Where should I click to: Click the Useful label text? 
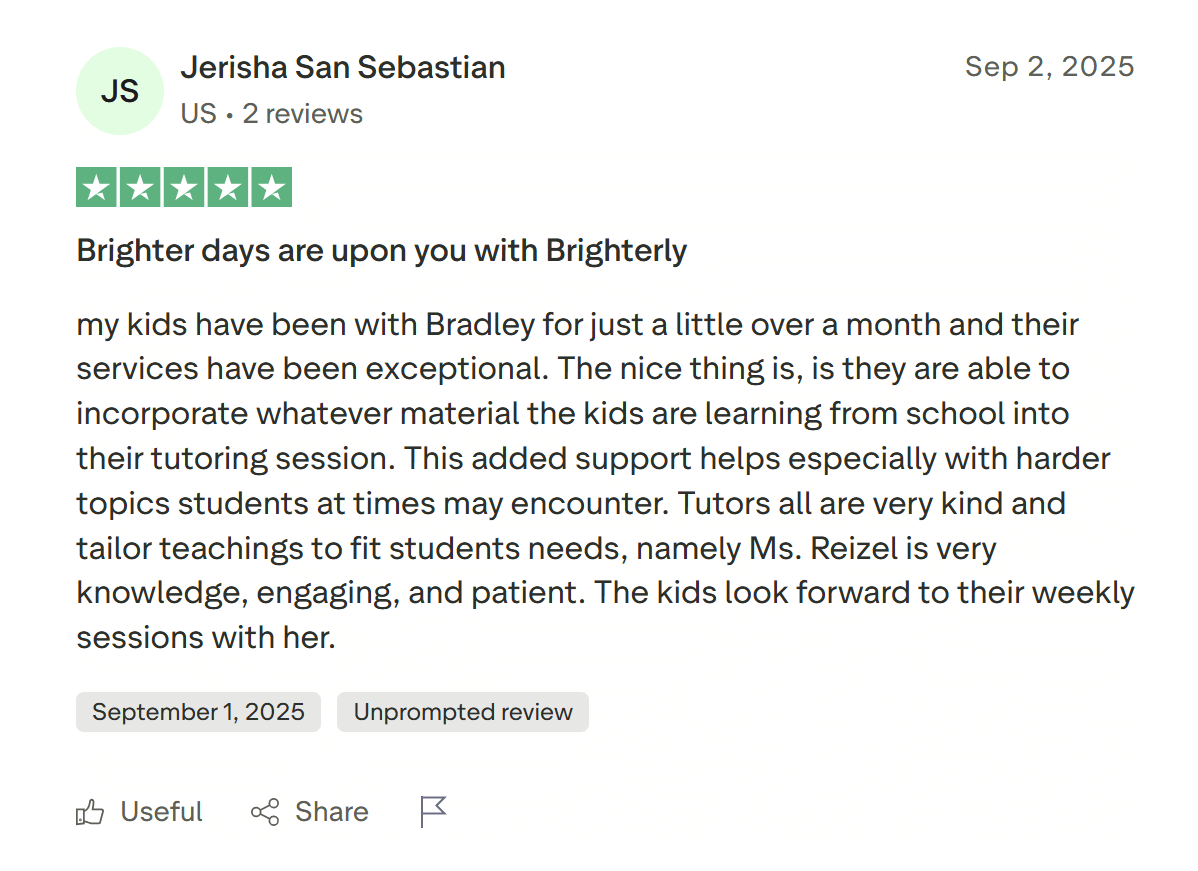(160, 812)
